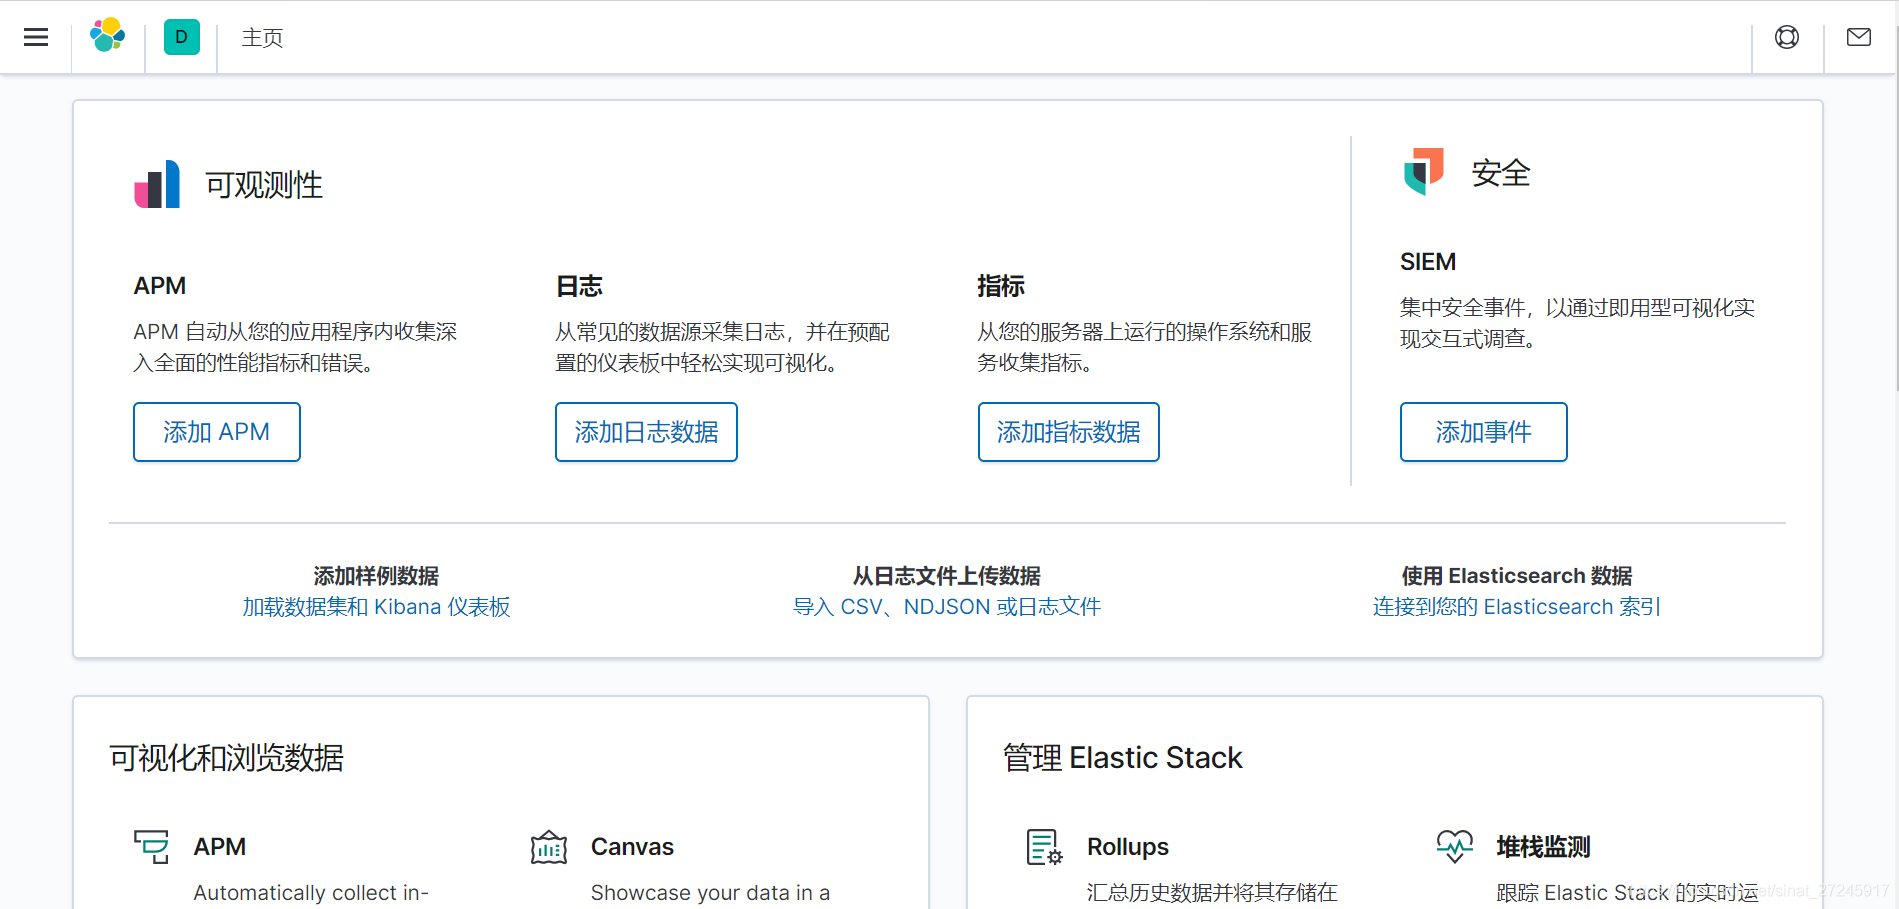The width and height of the screenshot is (1899, 909).
Task: Click the Security shield logo
Action: [1423, 171]
